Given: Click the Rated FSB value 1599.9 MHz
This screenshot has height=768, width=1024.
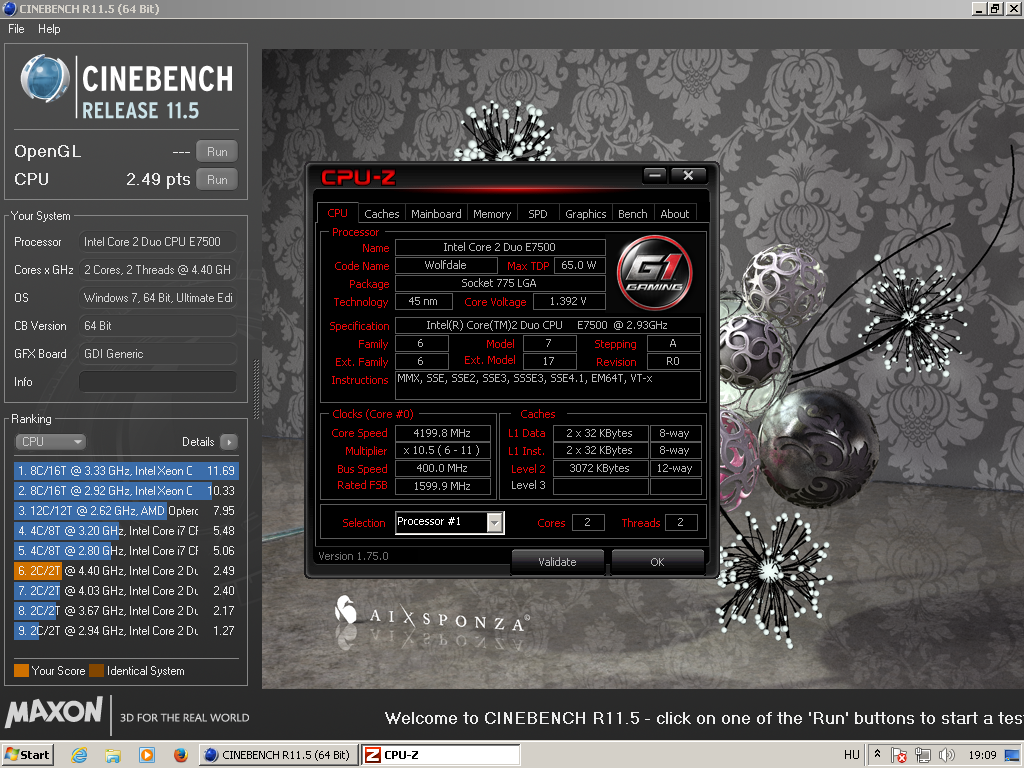Looking at the screenshot, I should coord(442,486).
